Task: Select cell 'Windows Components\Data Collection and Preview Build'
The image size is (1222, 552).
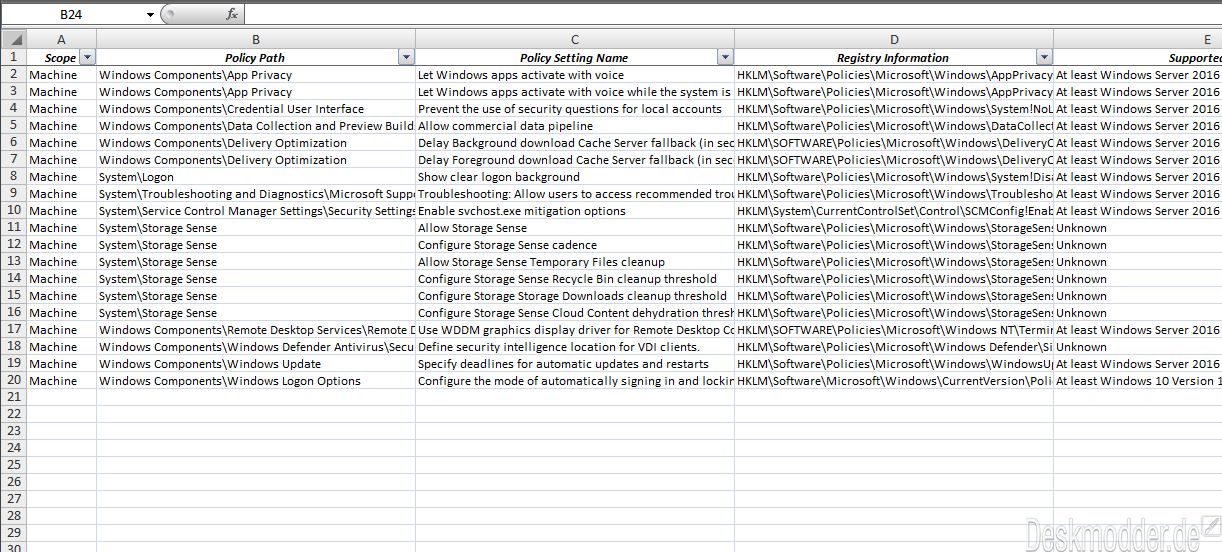Action: click(x=256, y=126)
